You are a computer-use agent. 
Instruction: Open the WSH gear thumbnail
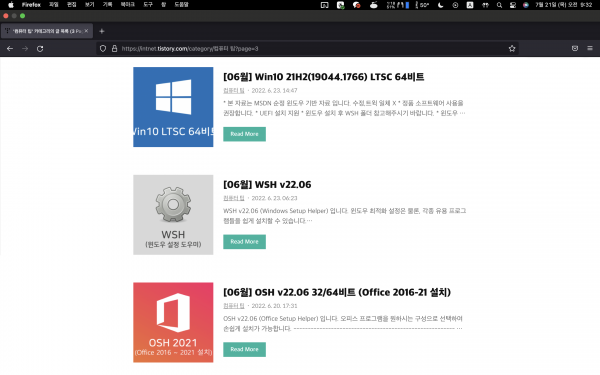coord(173,215)
